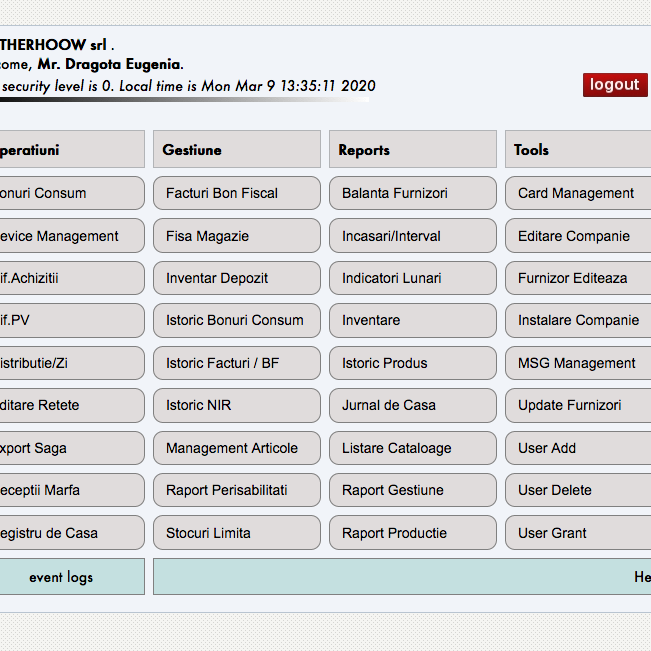Click the red logout button
651x651 pixels.
pyautogui.click(x=614, y=85)
